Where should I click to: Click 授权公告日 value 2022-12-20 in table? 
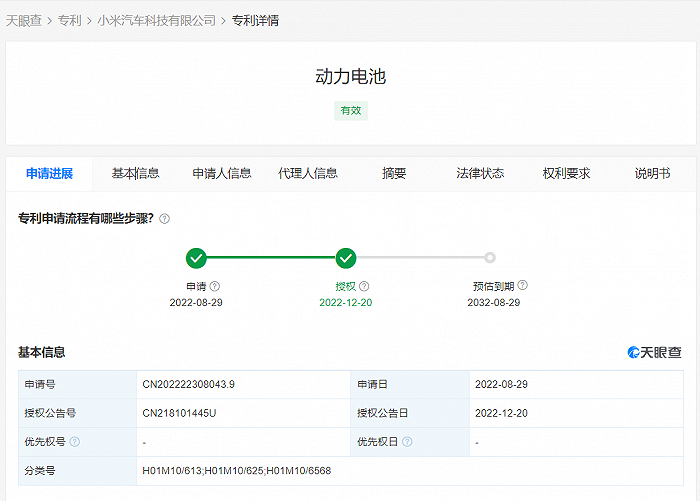pos(501,413)
